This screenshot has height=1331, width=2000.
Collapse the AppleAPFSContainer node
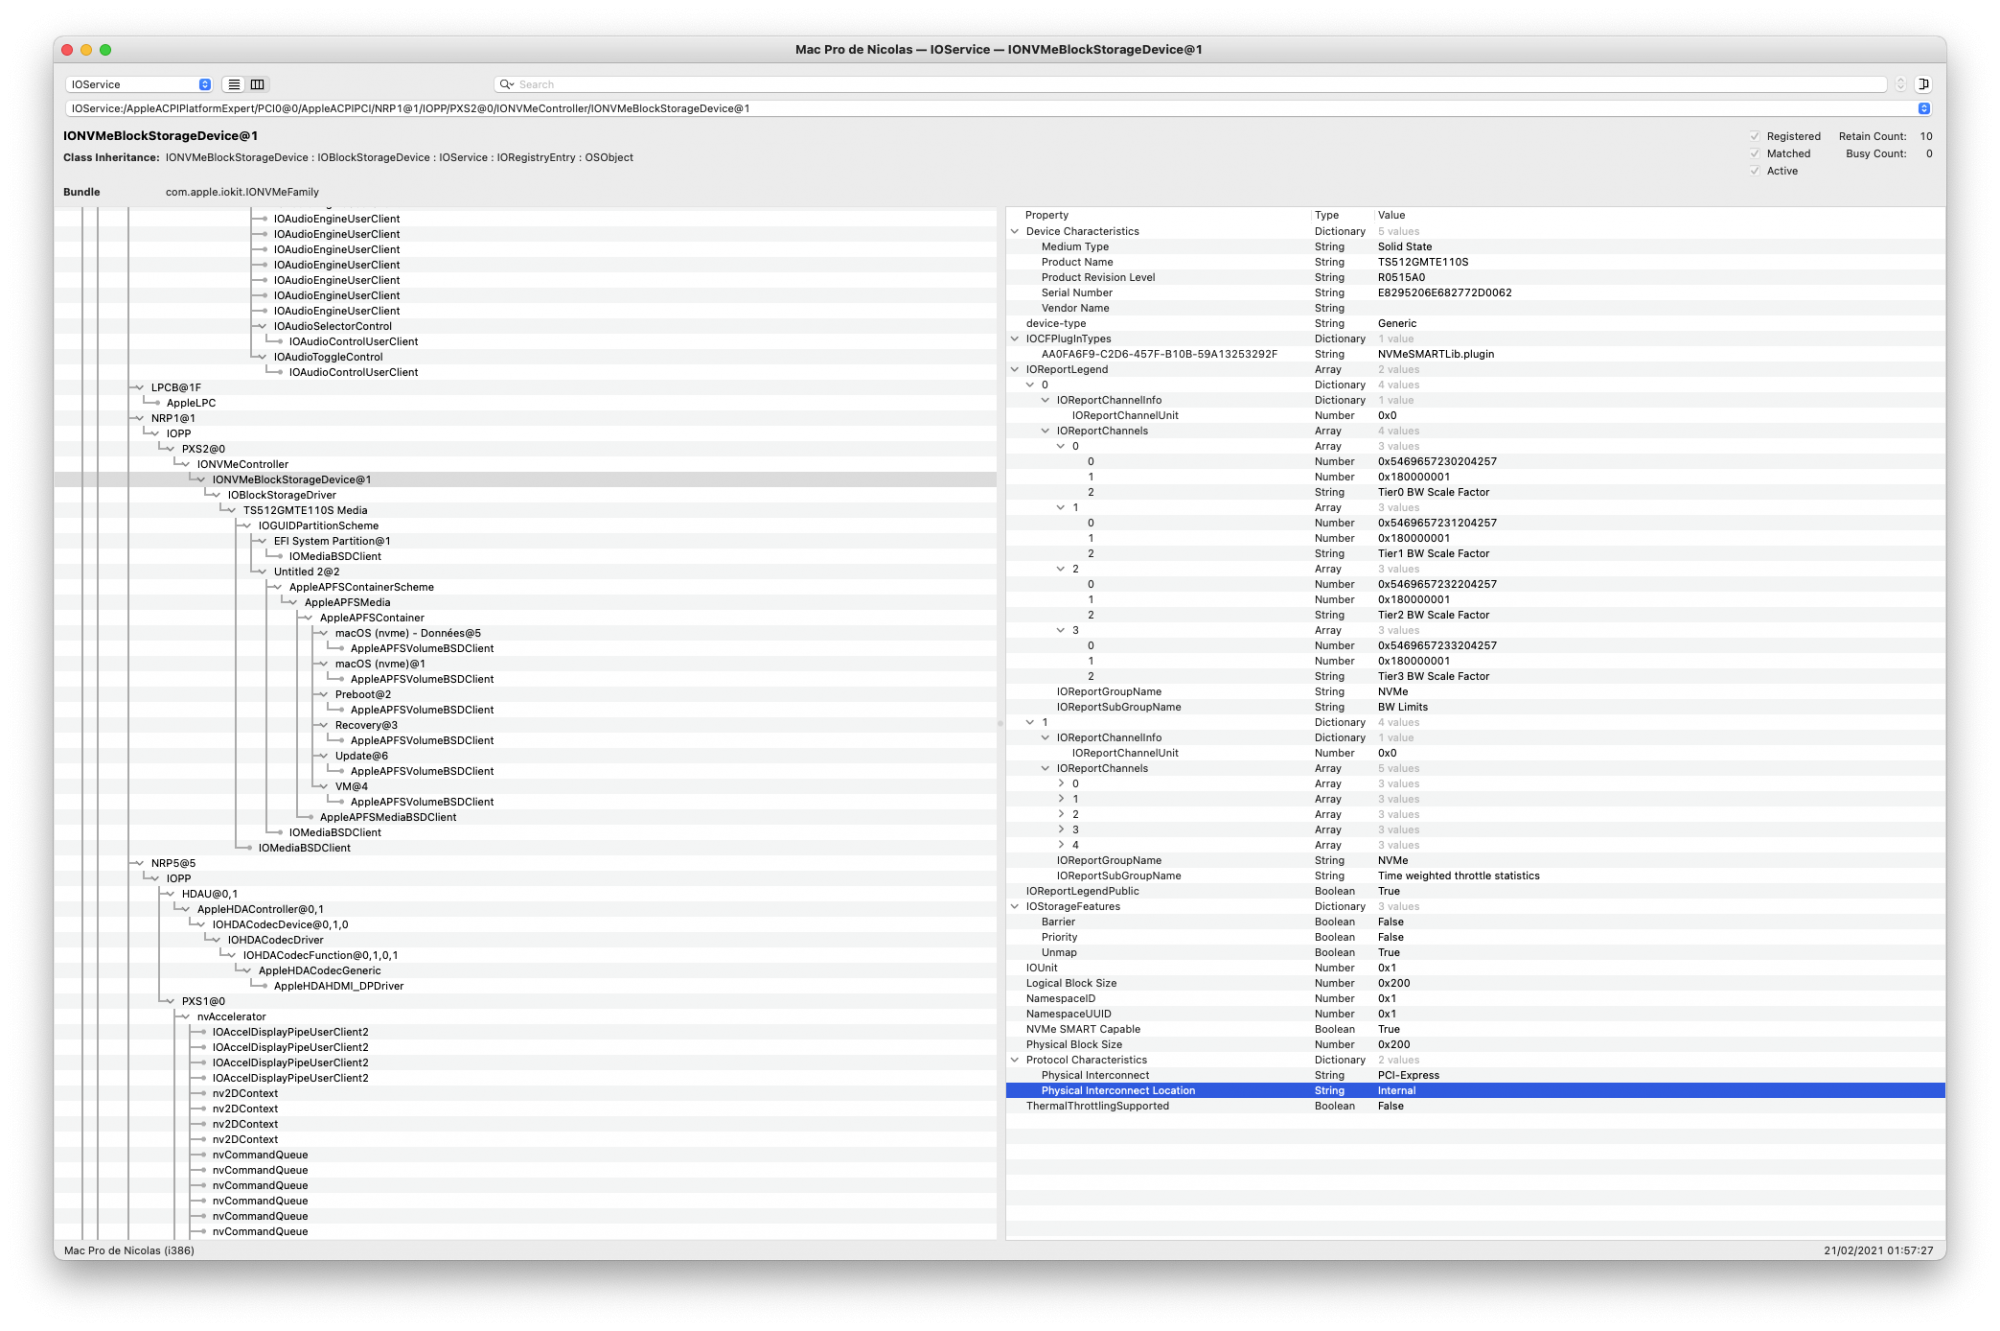click(308, 618)
